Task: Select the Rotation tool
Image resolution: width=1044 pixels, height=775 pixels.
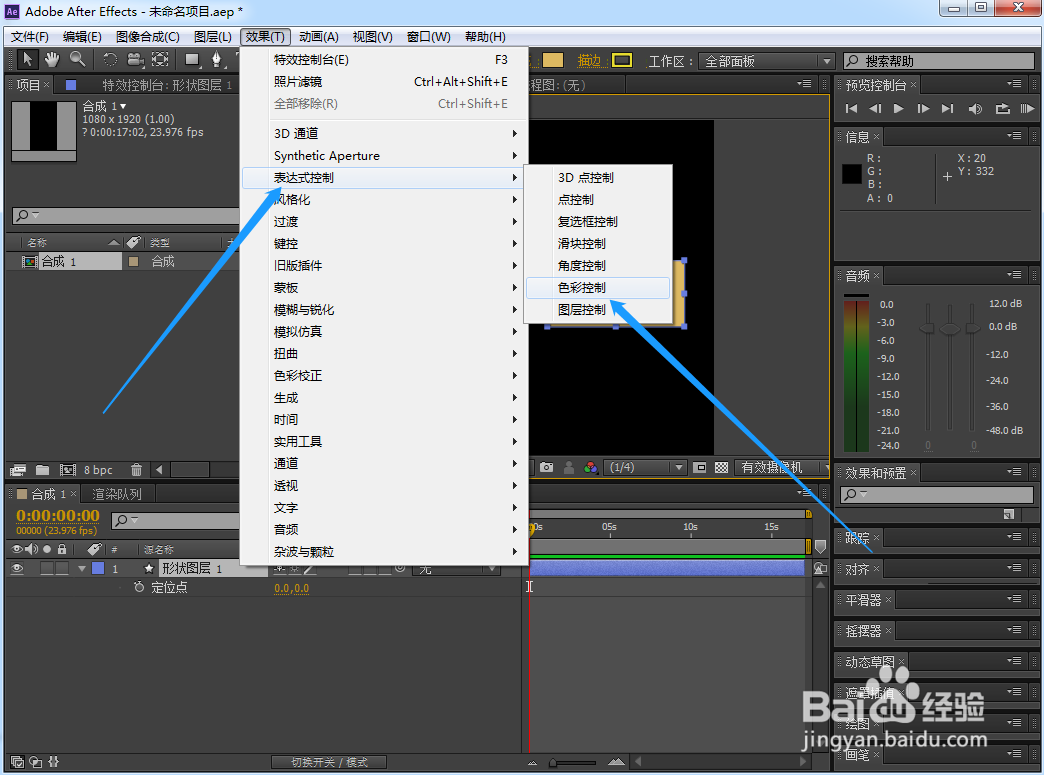Action: pos(110,60)
